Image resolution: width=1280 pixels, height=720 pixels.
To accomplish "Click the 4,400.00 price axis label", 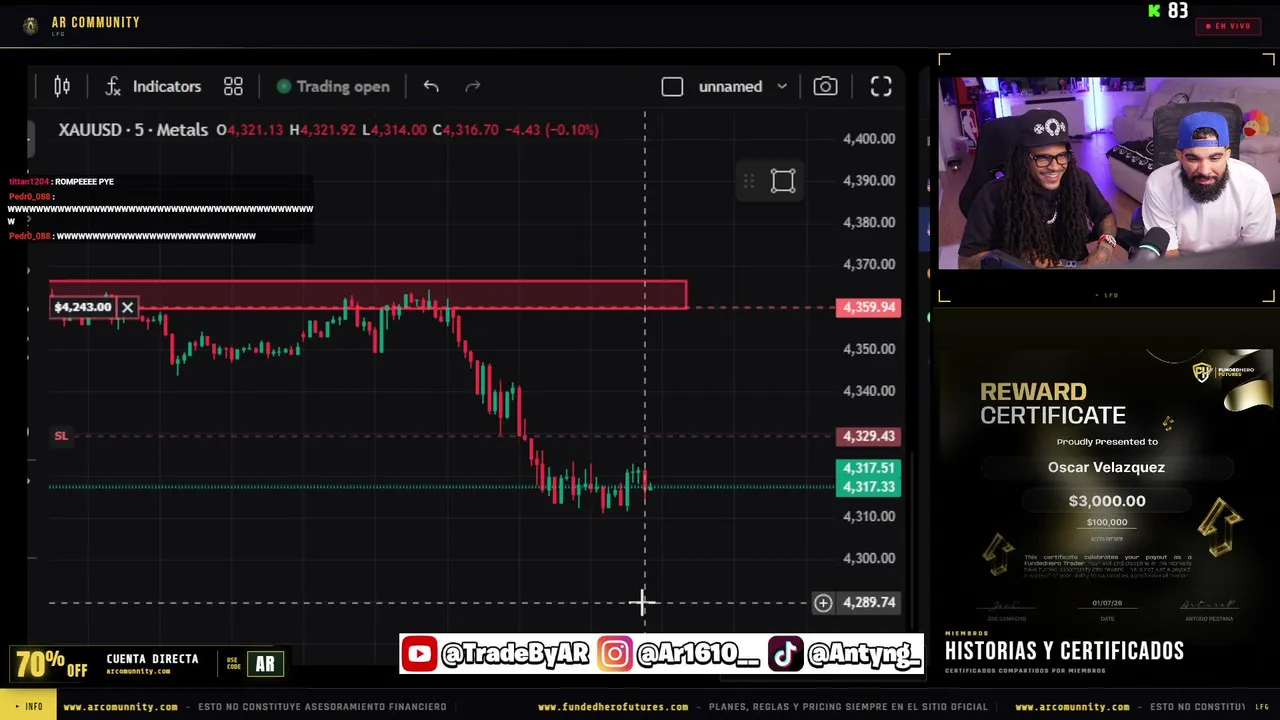I will [869, 139].
